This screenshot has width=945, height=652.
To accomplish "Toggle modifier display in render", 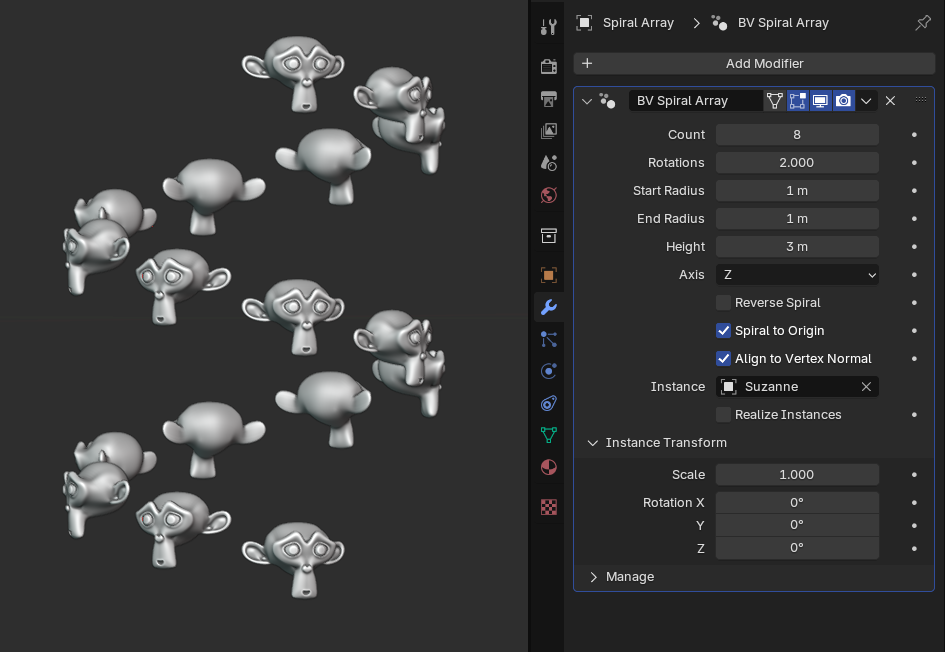I will click(x=844, y=101).
